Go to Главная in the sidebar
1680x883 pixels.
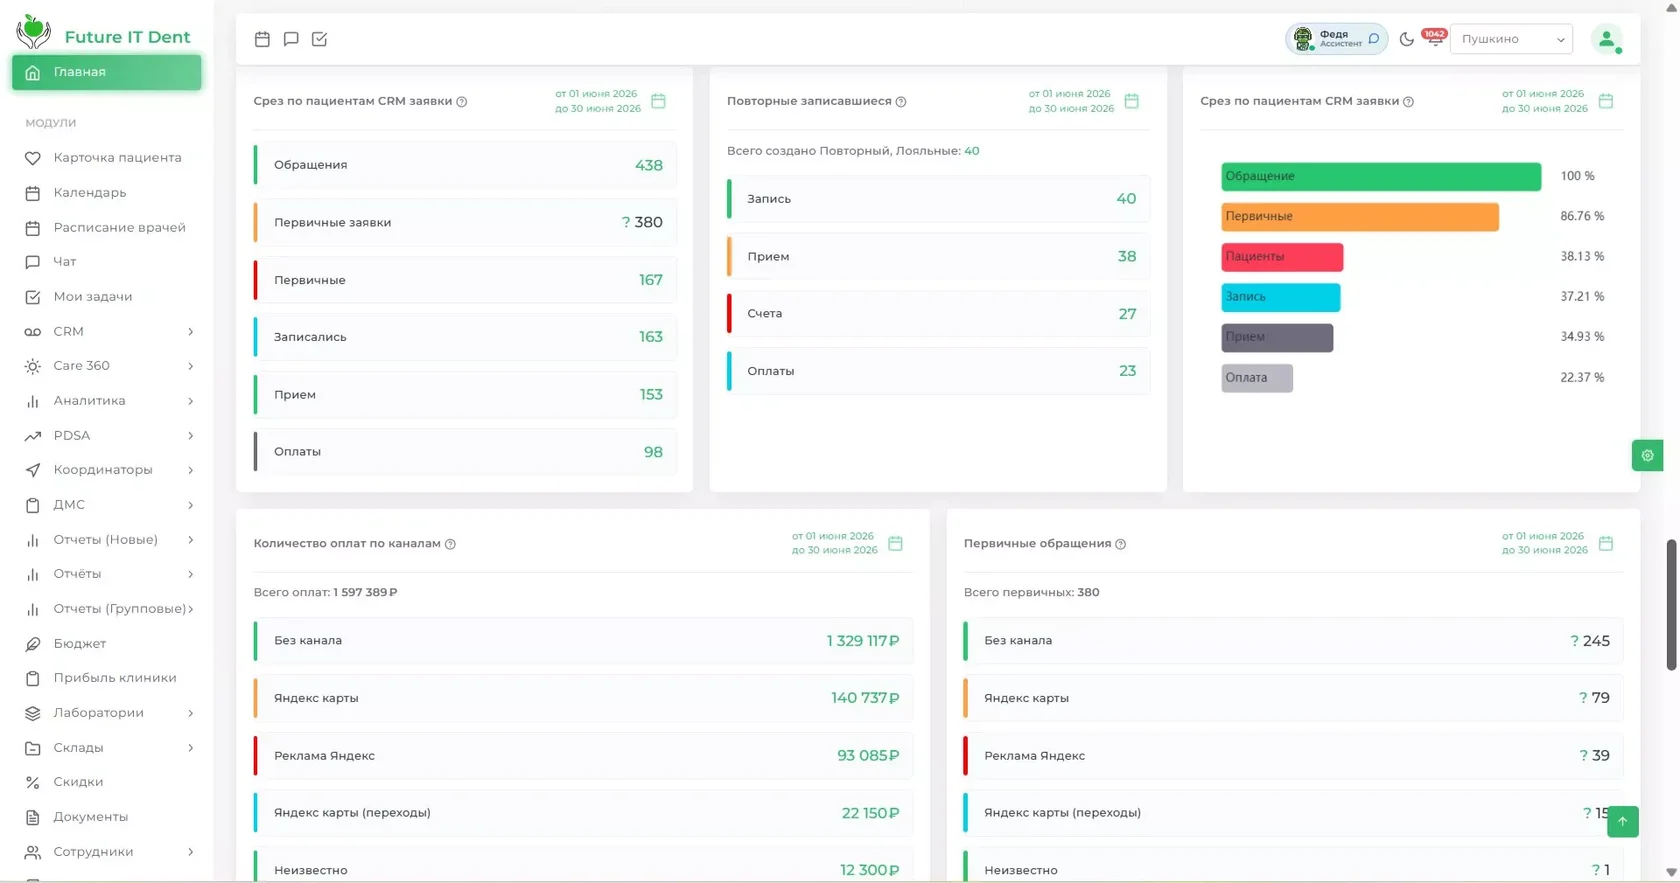click(107, 72)
